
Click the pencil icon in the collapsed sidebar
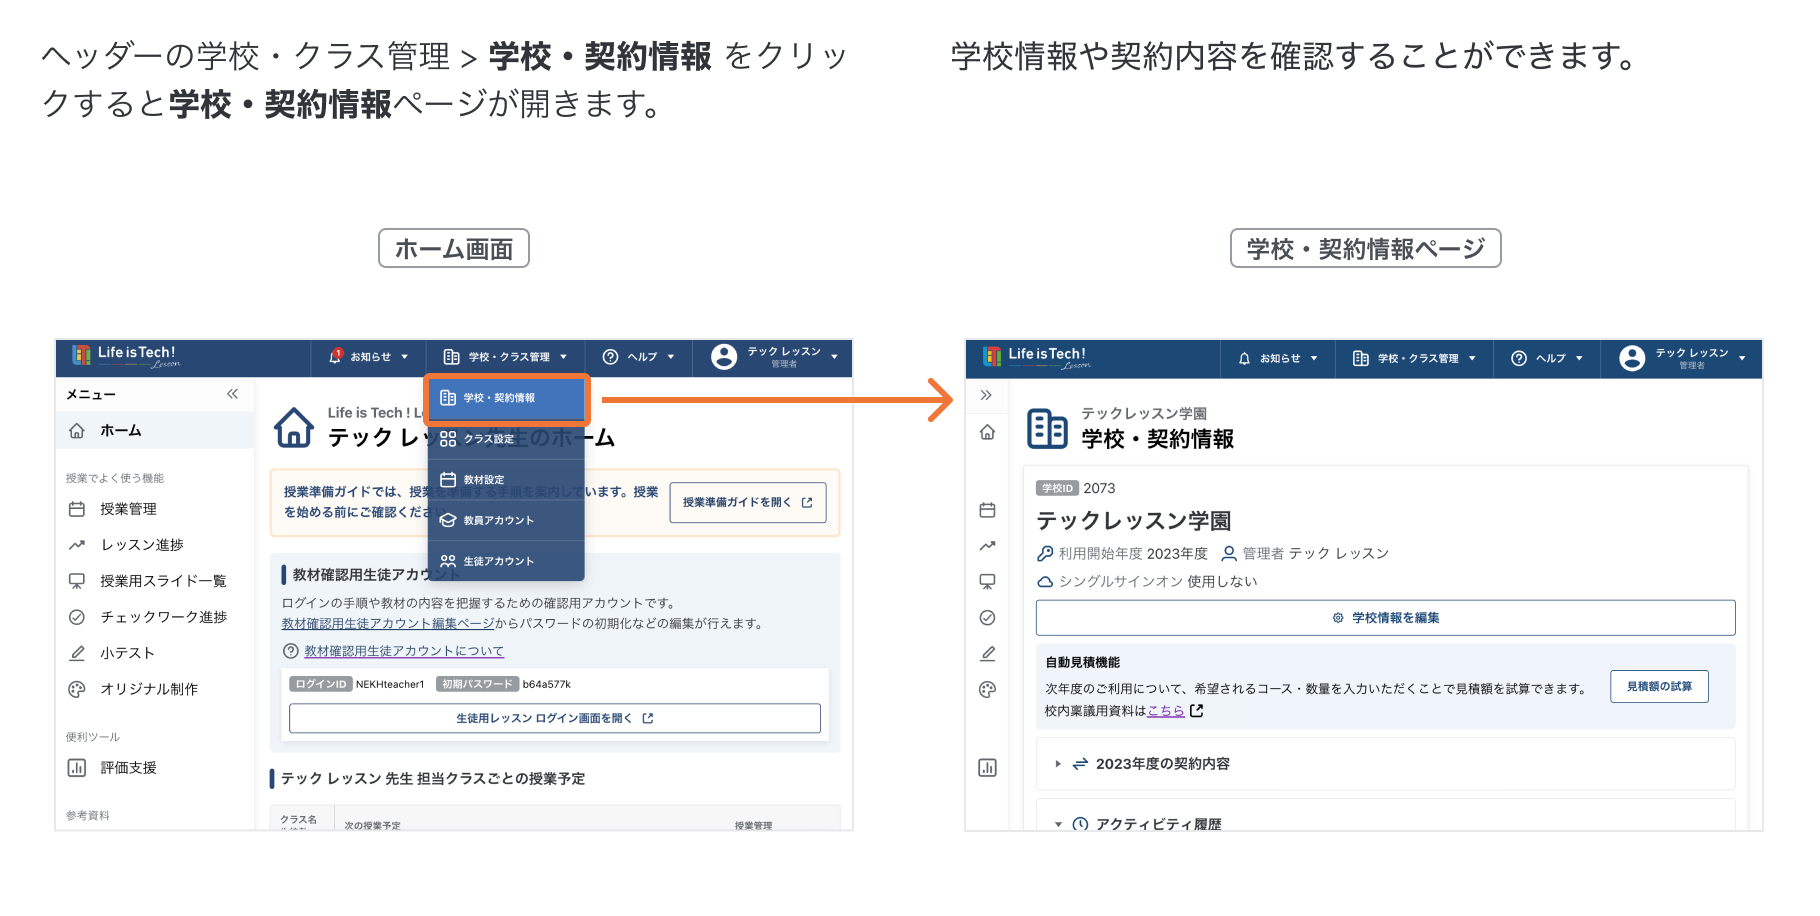[x=987, y=654]
